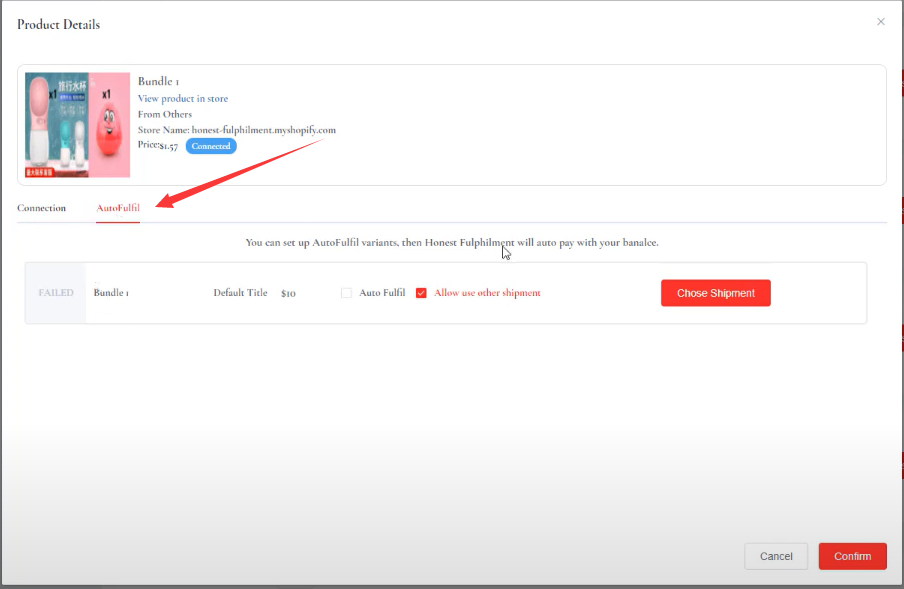Uncheck the Allow use other shipment checkbox
This screenshot has height=589, width=904.
click(x=421, y=293)
